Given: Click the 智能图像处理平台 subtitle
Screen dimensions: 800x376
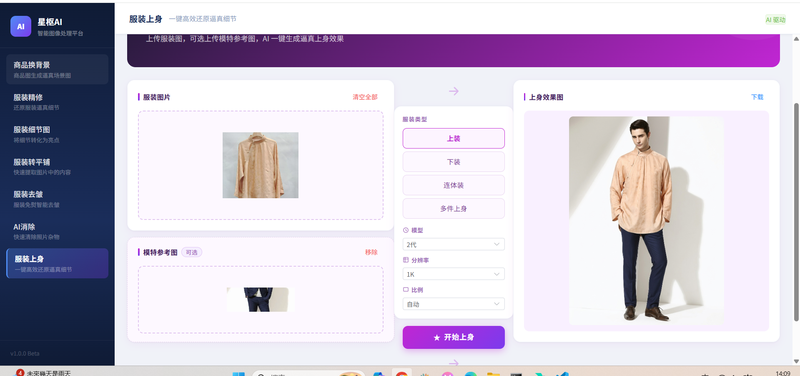Looking at the screenshot, I should click(x=60, y=34).
